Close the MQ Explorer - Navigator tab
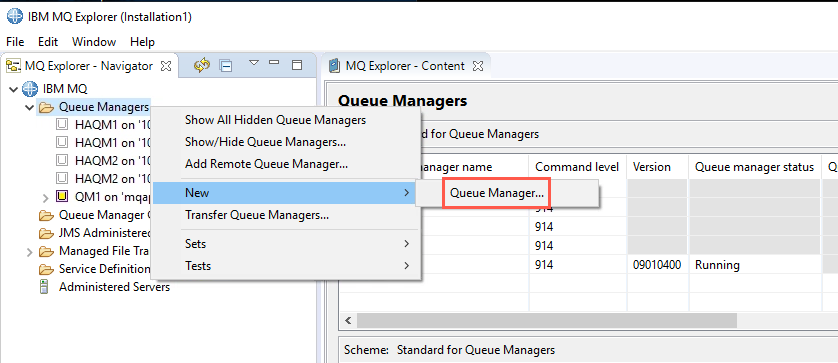The height and width of the screenshot is (363, 838). (166, 66)
